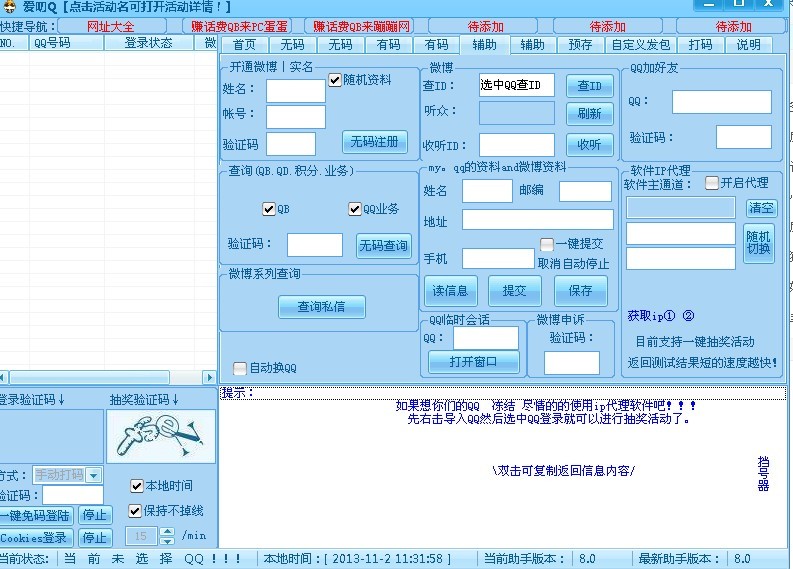The height and width of the screenshot is (569, 793).
Task: Click the 手机 input field
Action: coord(498,258)
